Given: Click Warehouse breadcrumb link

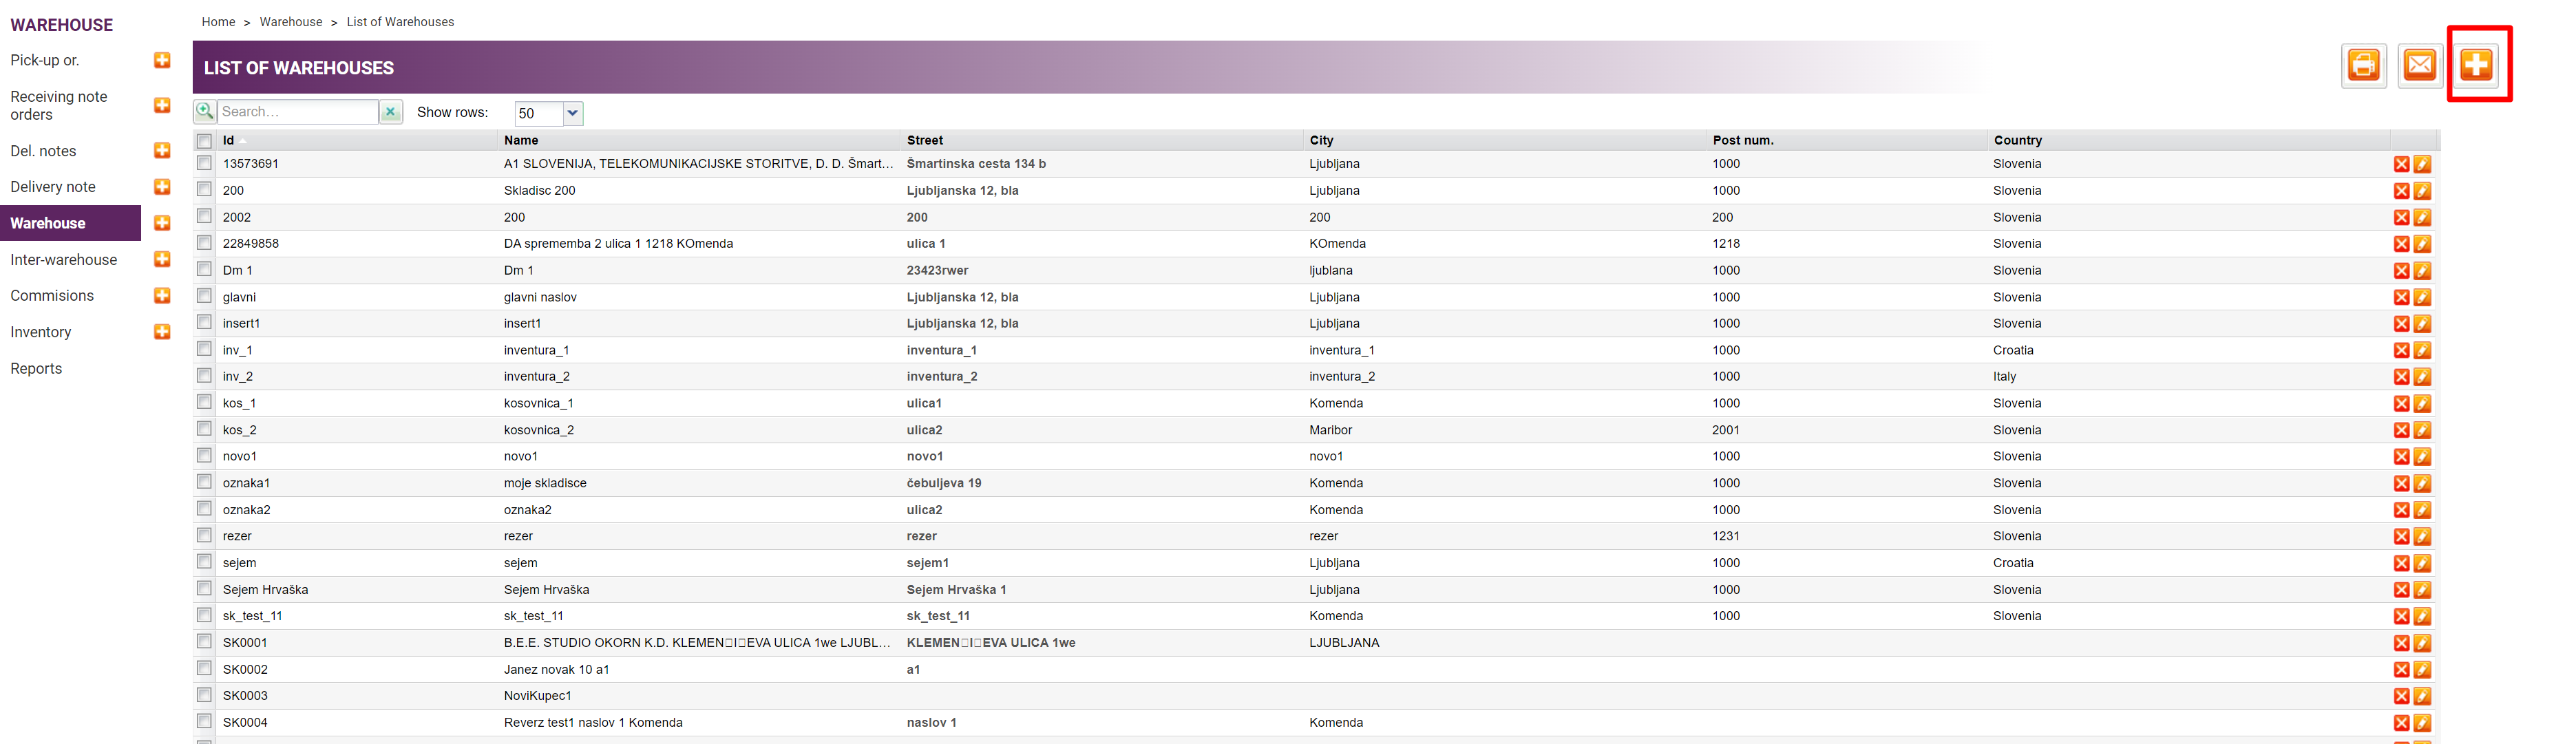Looking at the screenshot, I should (291, 22).
